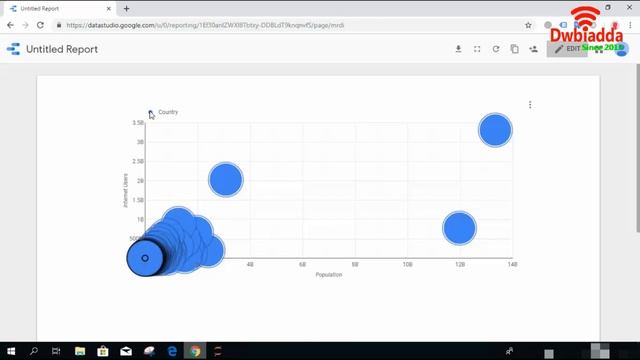Open a new browser tab

click(x=127, y=9)
